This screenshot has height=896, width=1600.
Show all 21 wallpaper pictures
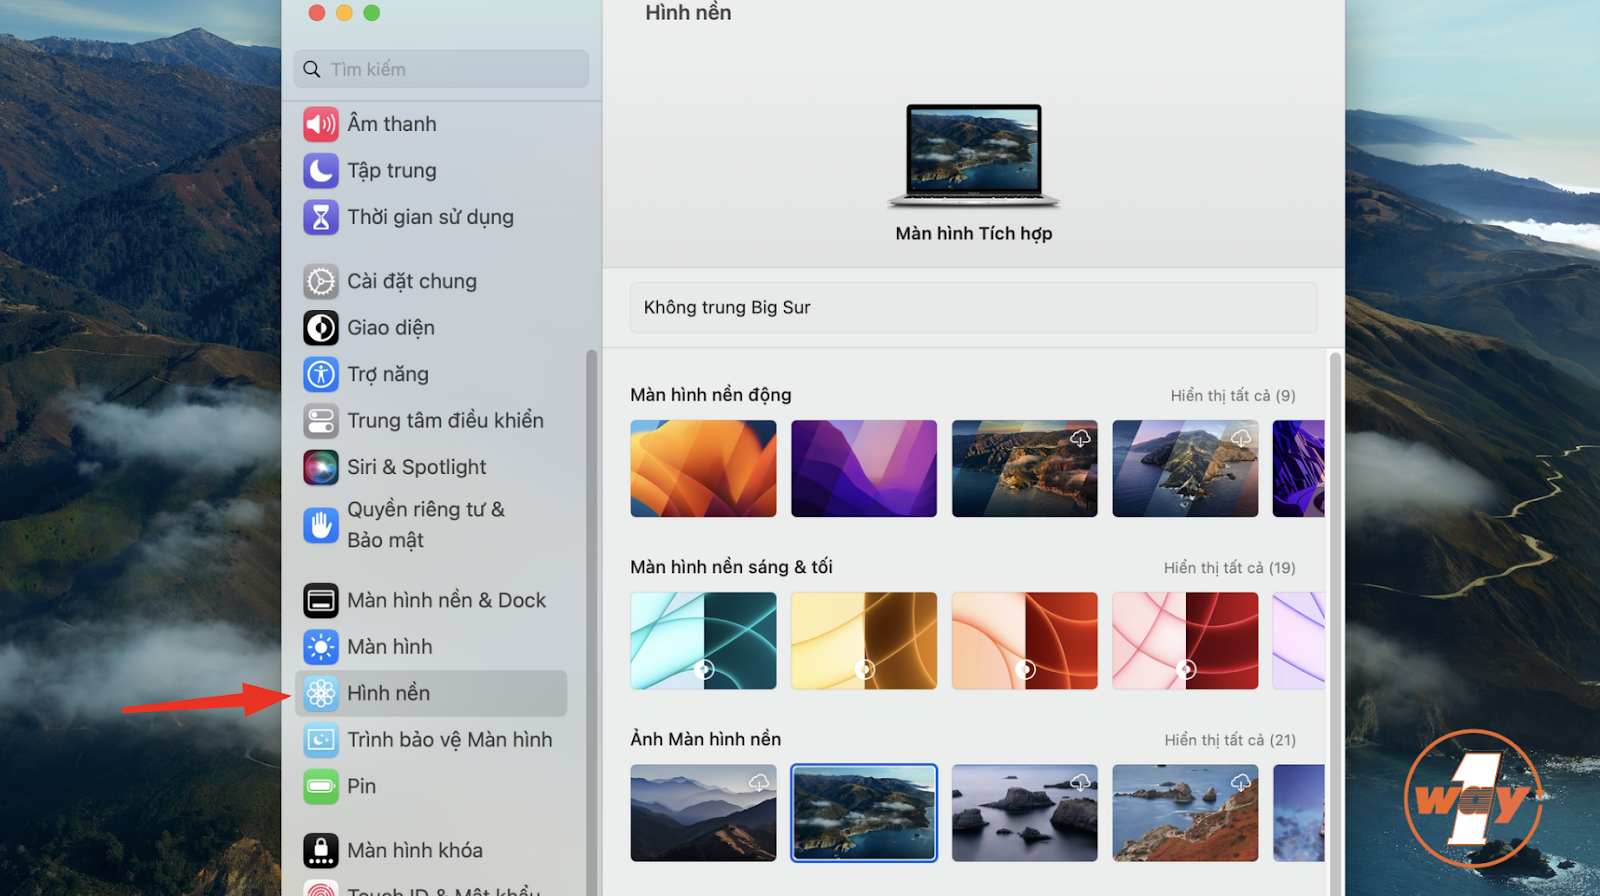coord(1230,740)
